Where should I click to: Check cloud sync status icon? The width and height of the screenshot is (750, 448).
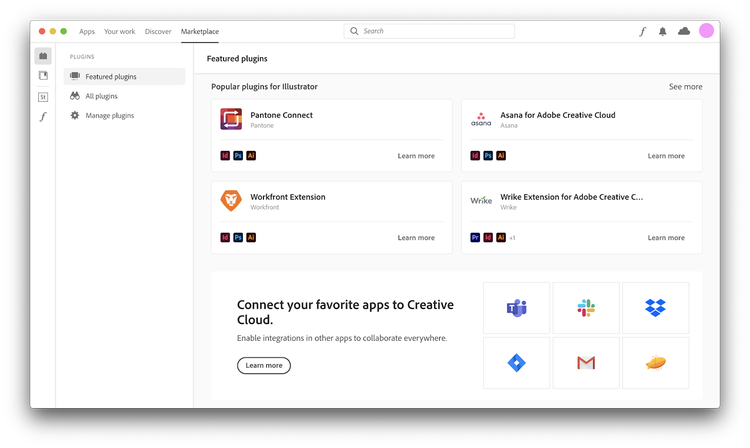click(x=684, y=31)
